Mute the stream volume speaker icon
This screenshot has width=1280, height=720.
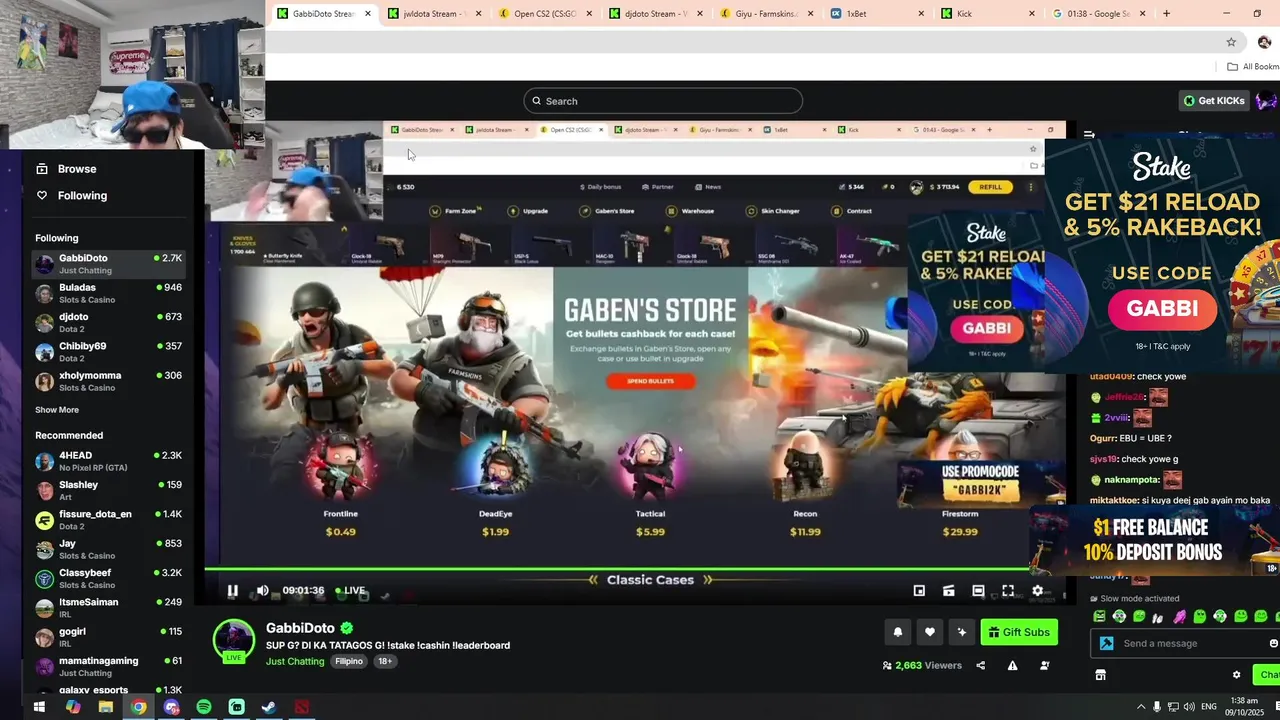click(262, 591)
